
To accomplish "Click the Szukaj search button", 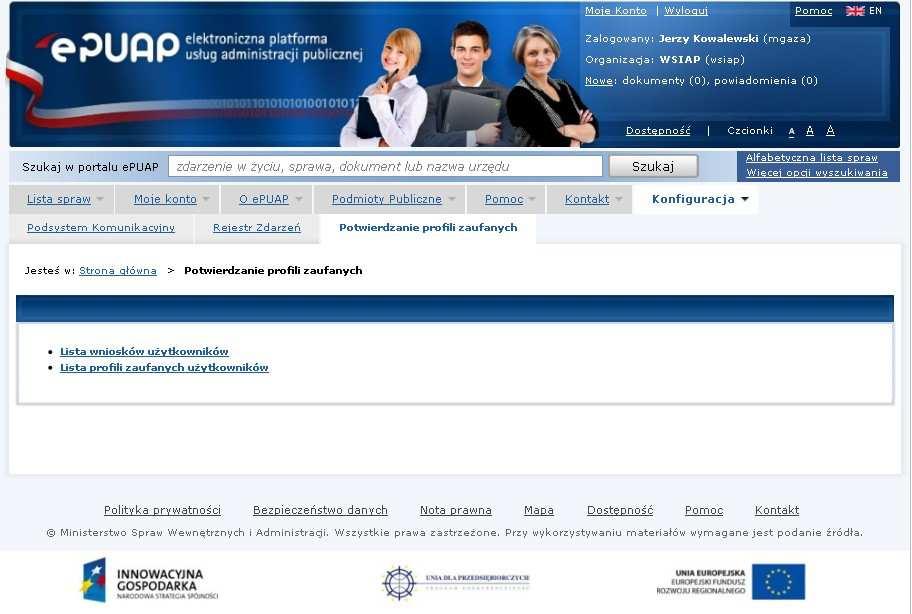I will tap(653, 167).
